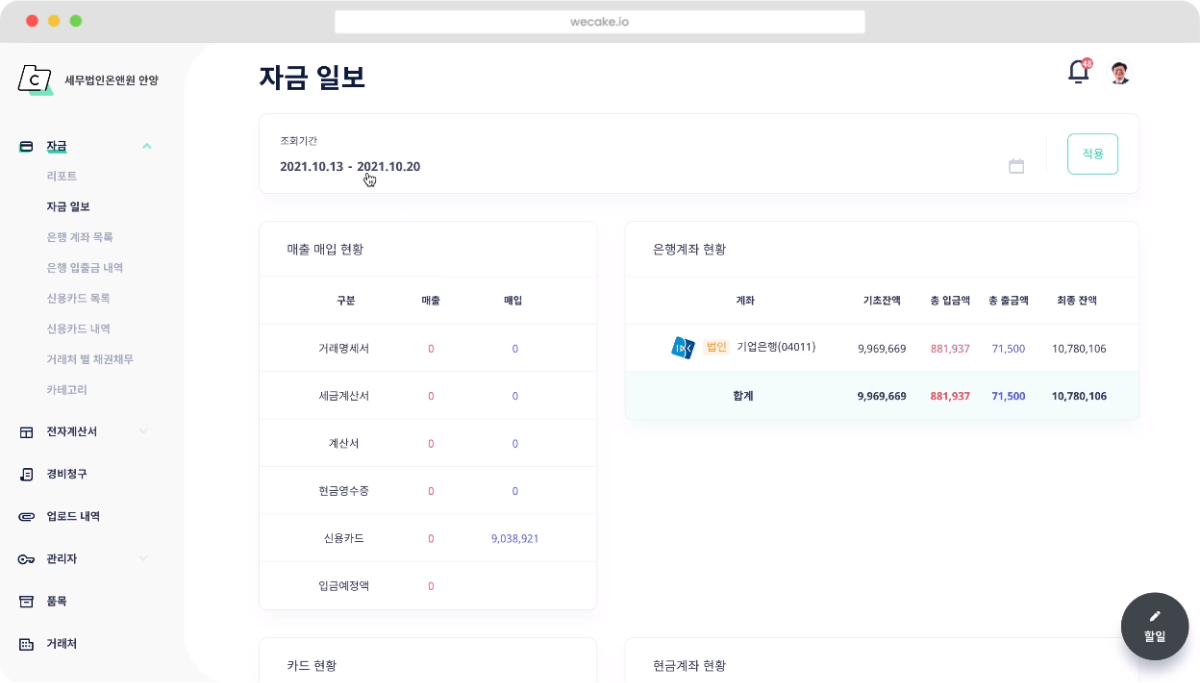Select 신용카드 내역 menu item
This screenshot has height=683, width=1200.
[78, 328]
